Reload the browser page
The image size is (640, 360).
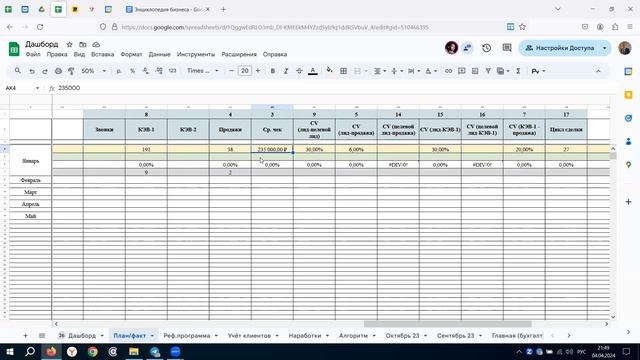click(x=40, y=27)
